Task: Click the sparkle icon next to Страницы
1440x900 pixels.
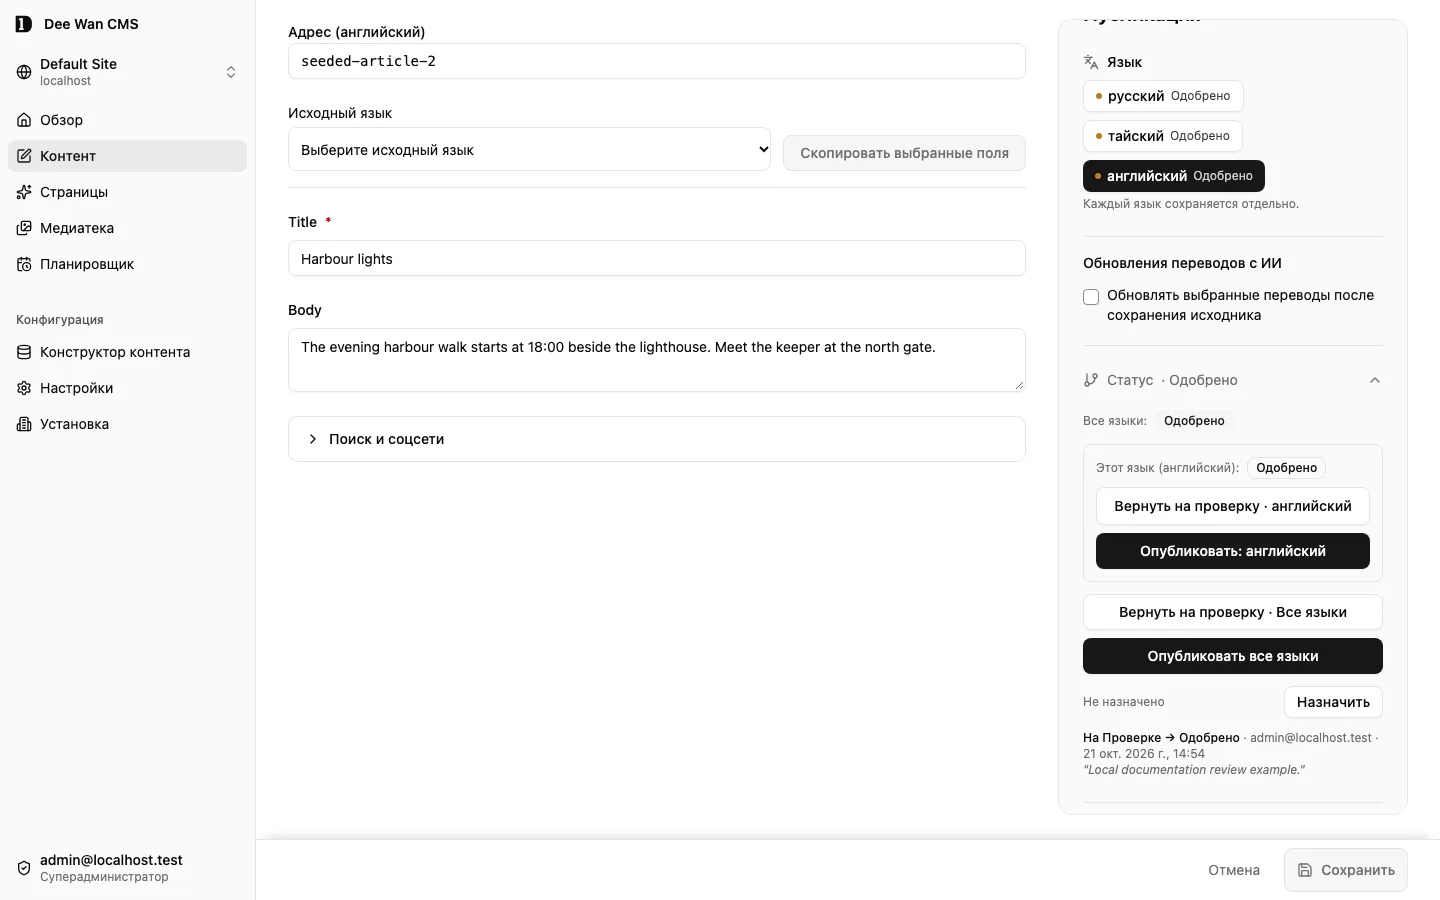Action: coord(24,192)
